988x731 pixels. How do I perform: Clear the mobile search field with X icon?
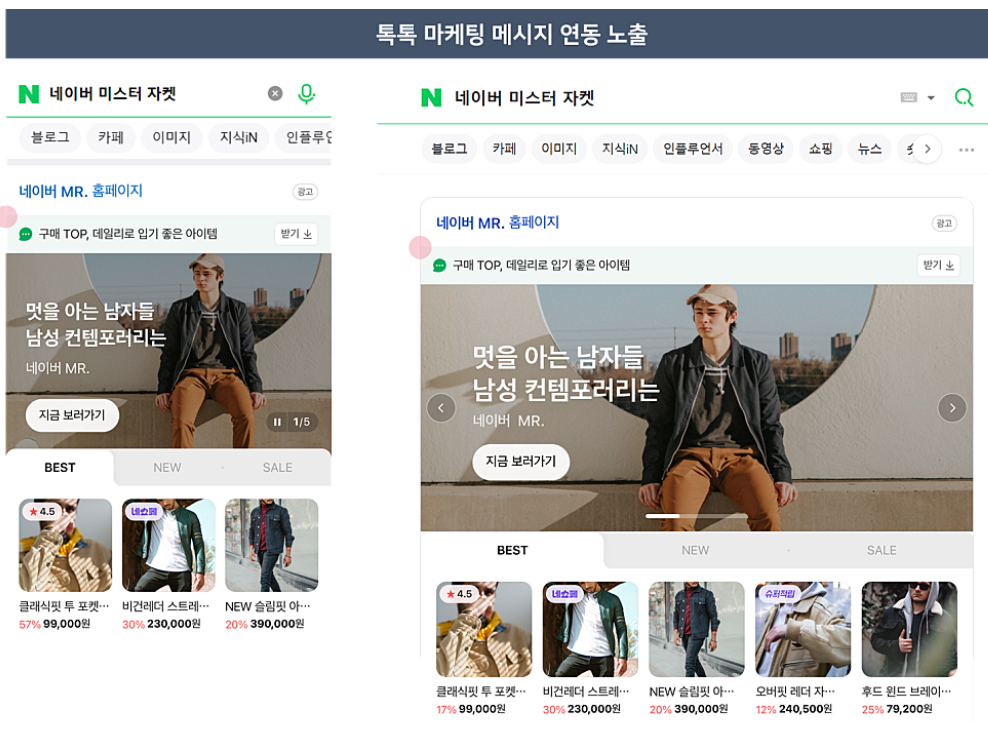click(x=275, y=93)
